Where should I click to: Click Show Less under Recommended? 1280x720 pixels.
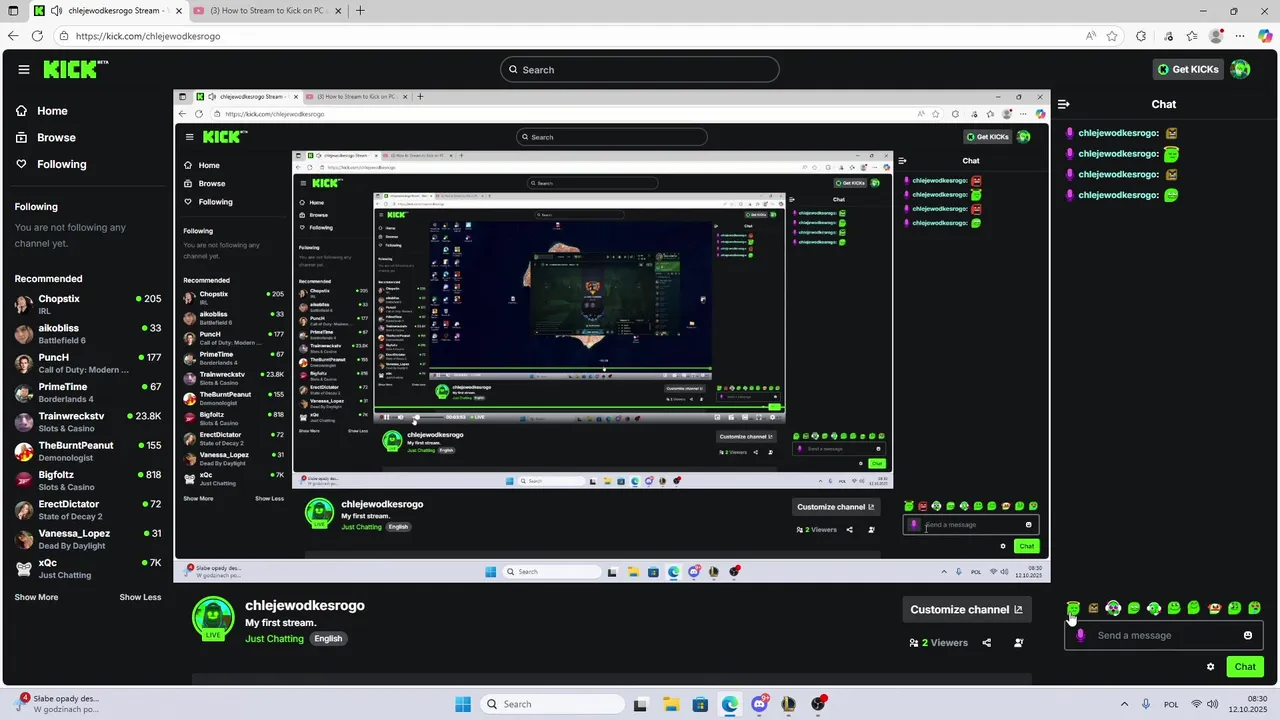click(x=140, y=597)
